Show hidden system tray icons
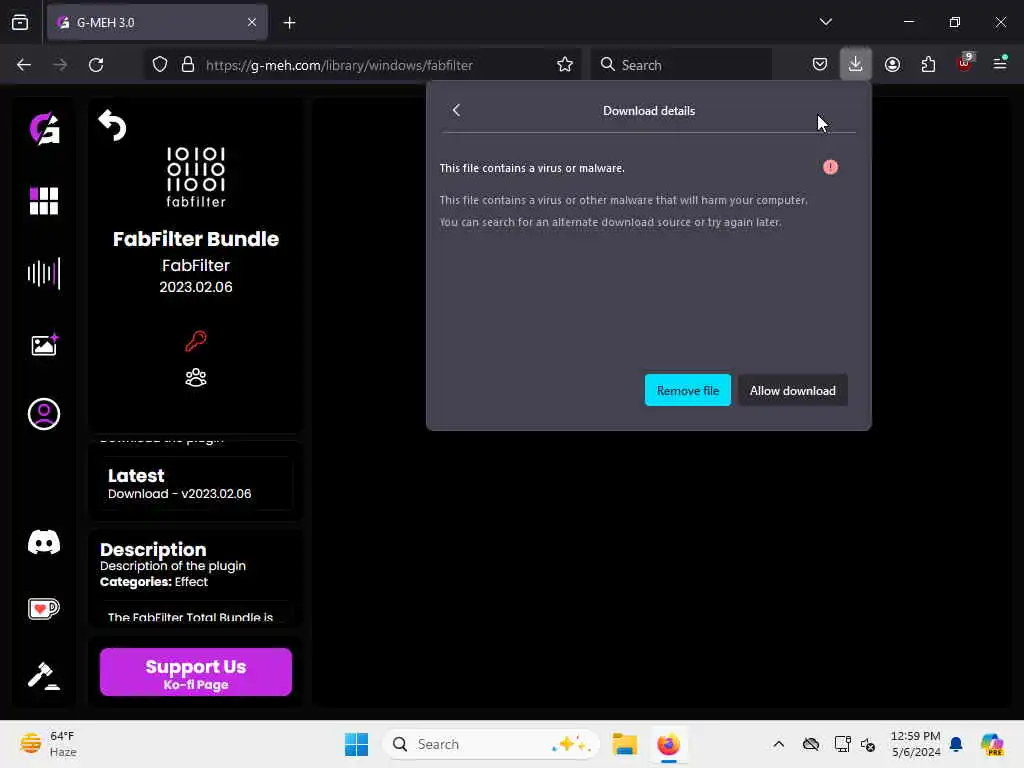Viewport: 1024px width, 768px height. [x=778, y=744]
